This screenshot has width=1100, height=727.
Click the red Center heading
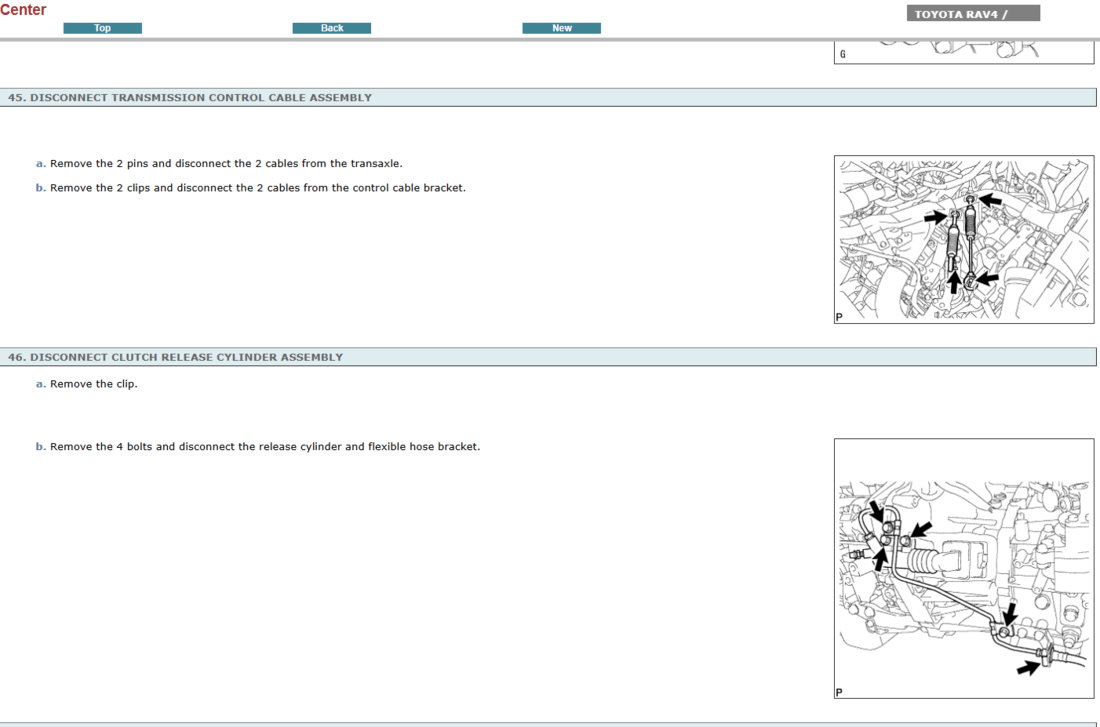(x=24, y=10)
